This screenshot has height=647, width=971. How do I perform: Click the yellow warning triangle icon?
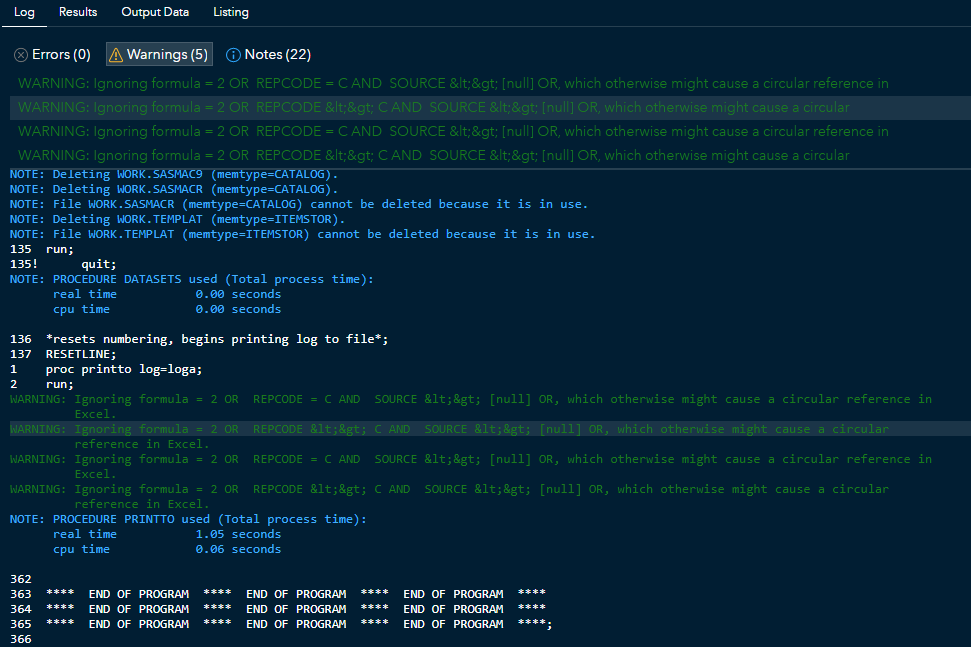coord(116,55)
